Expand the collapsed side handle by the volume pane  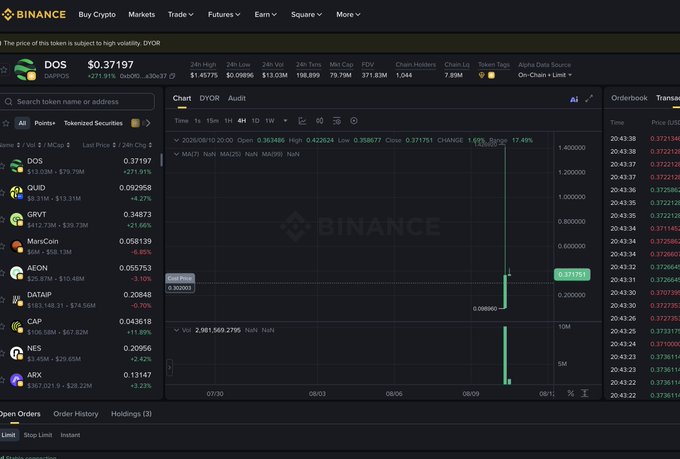170,367
